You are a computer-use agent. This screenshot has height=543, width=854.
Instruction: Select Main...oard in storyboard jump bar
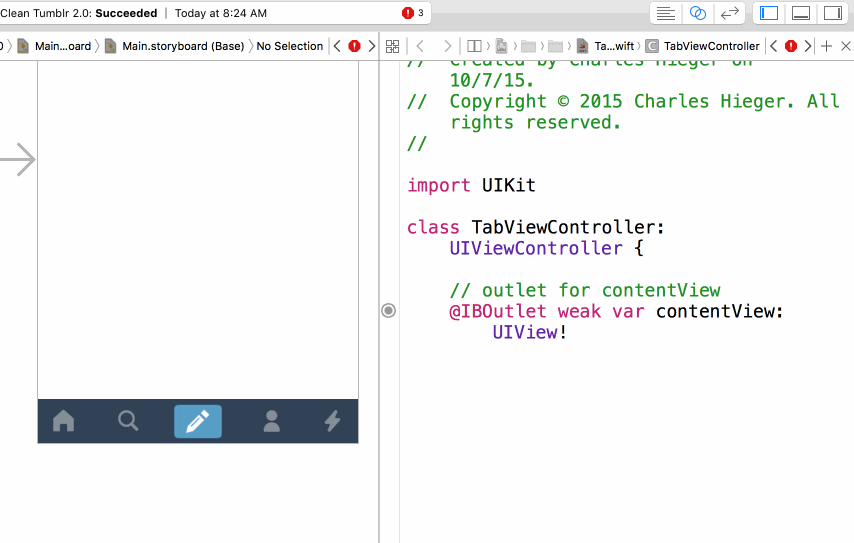click(x=54, y=46)
